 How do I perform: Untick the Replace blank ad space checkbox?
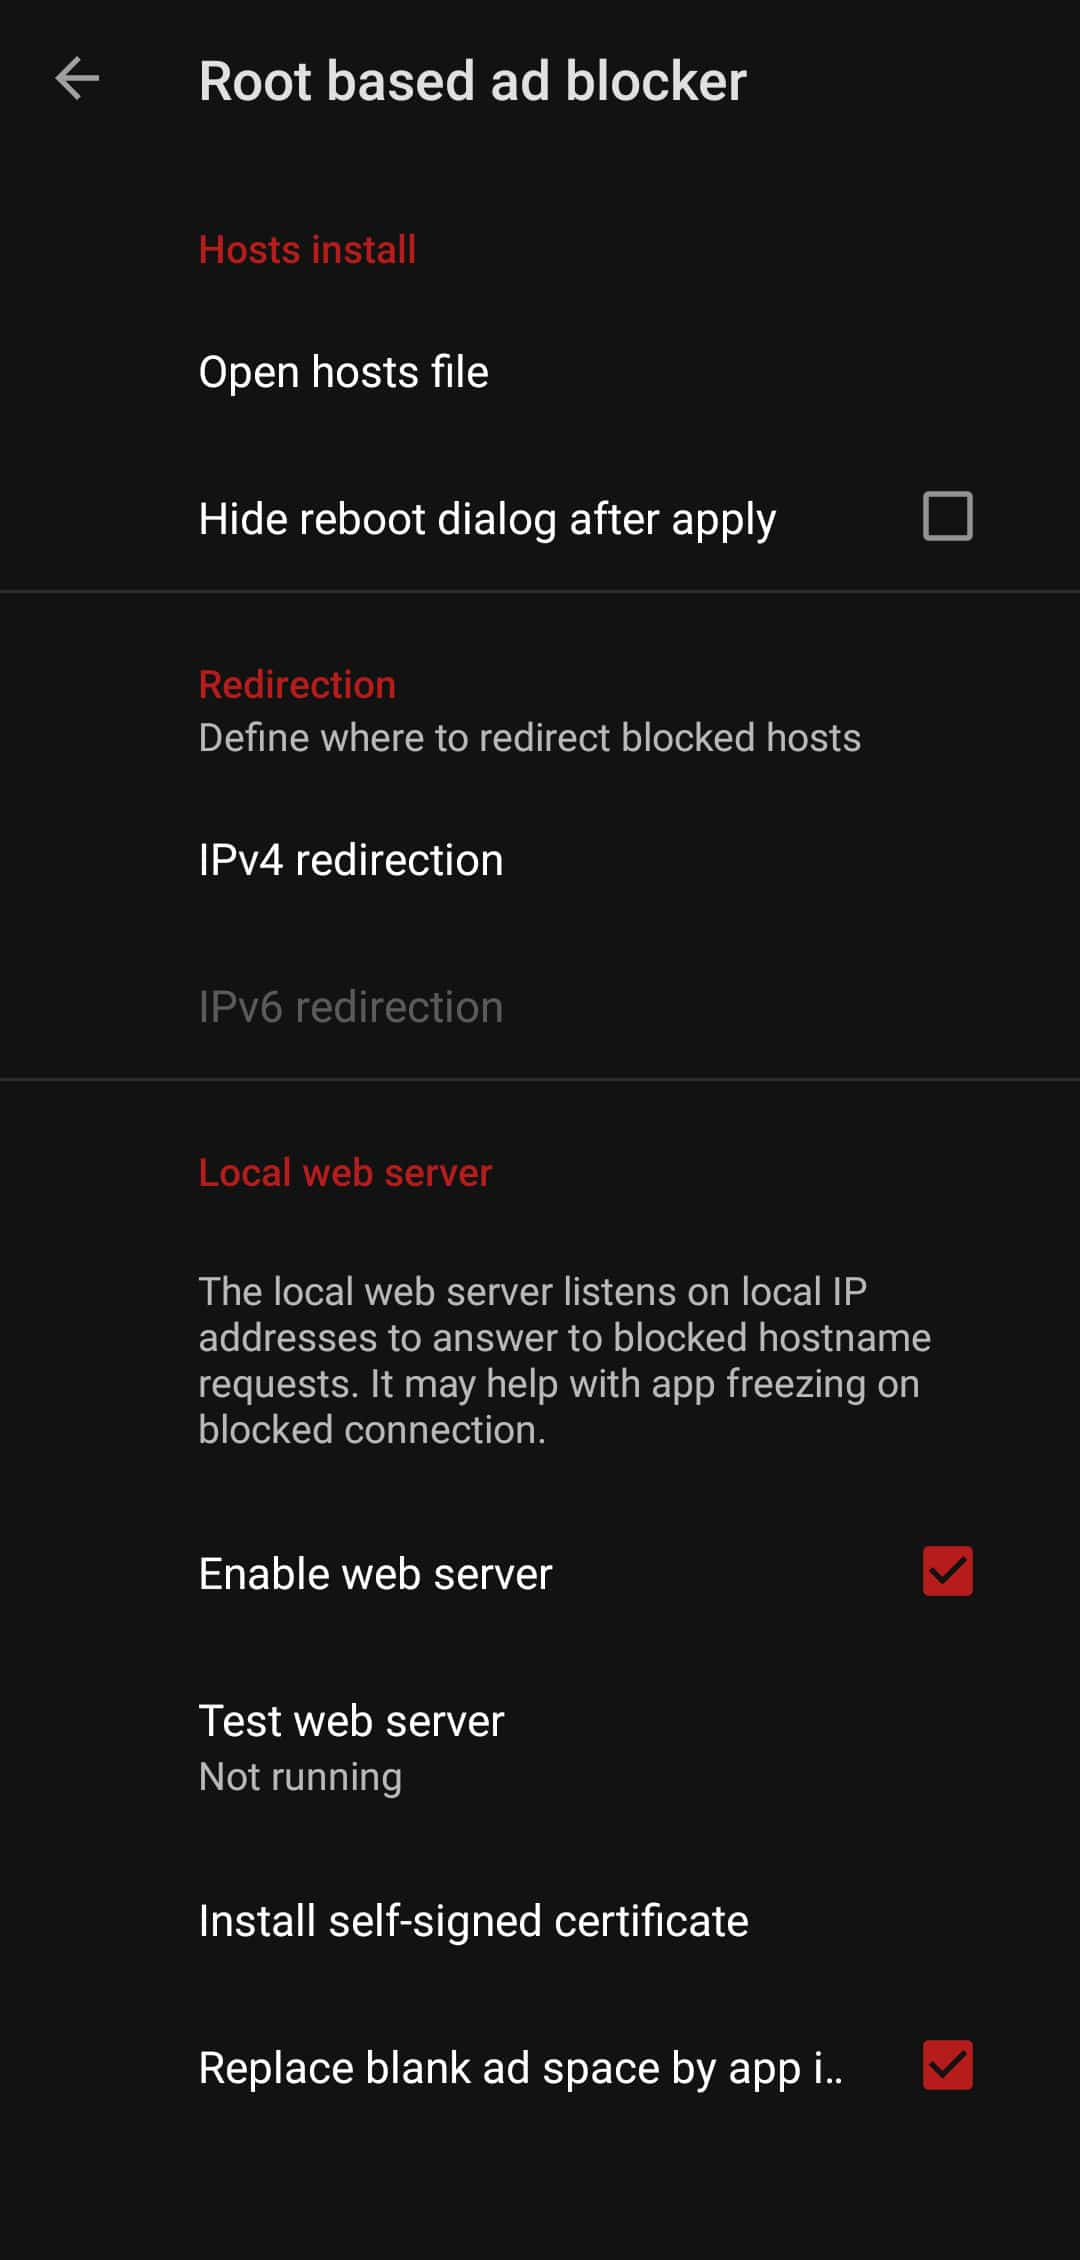coord(947,2065)
